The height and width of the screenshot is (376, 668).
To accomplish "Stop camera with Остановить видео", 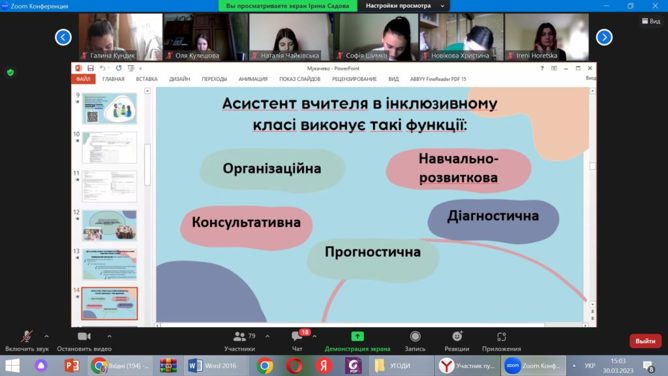I will [x=84, y=341].
